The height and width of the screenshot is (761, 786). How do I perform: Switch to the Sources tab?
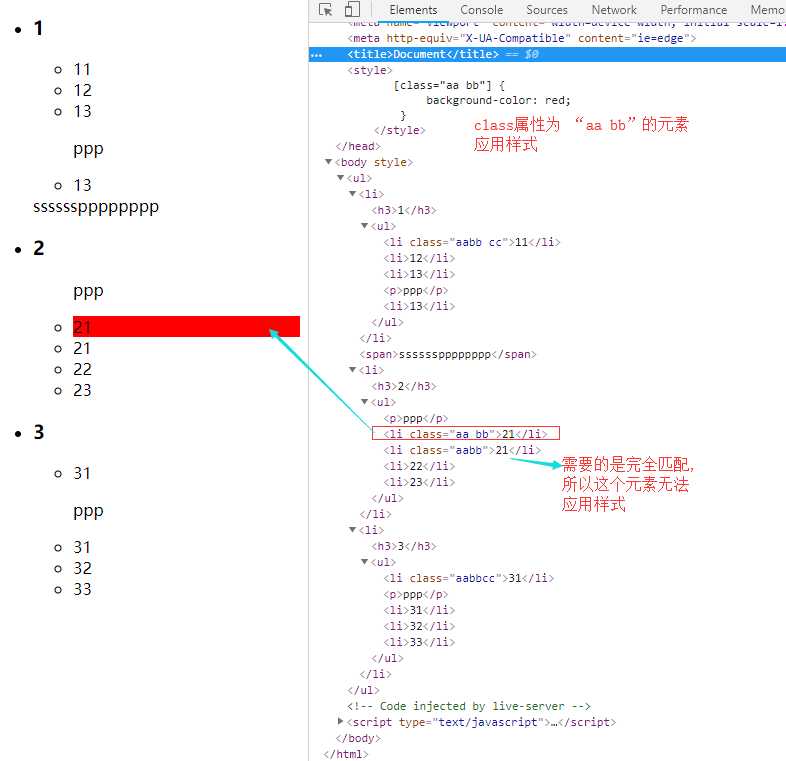[546, 10]
